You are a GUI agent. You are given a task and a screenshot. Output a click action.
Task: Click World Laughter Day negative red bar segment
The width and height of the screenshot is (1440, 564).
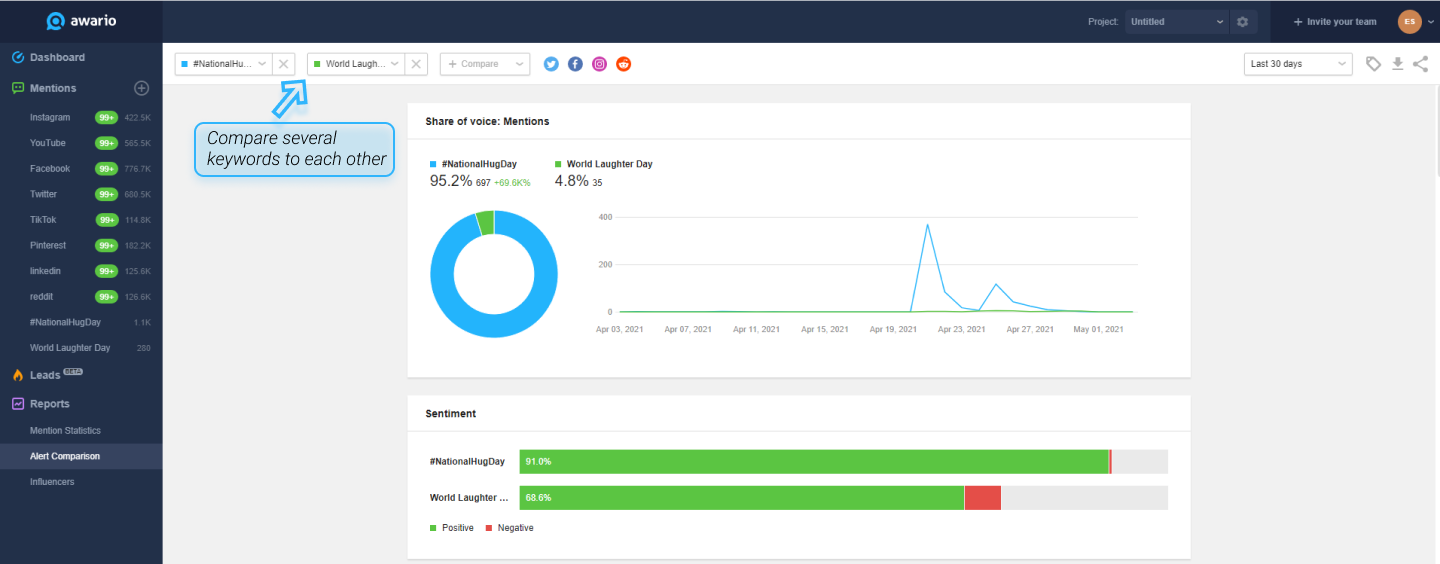tap(983, 498)
